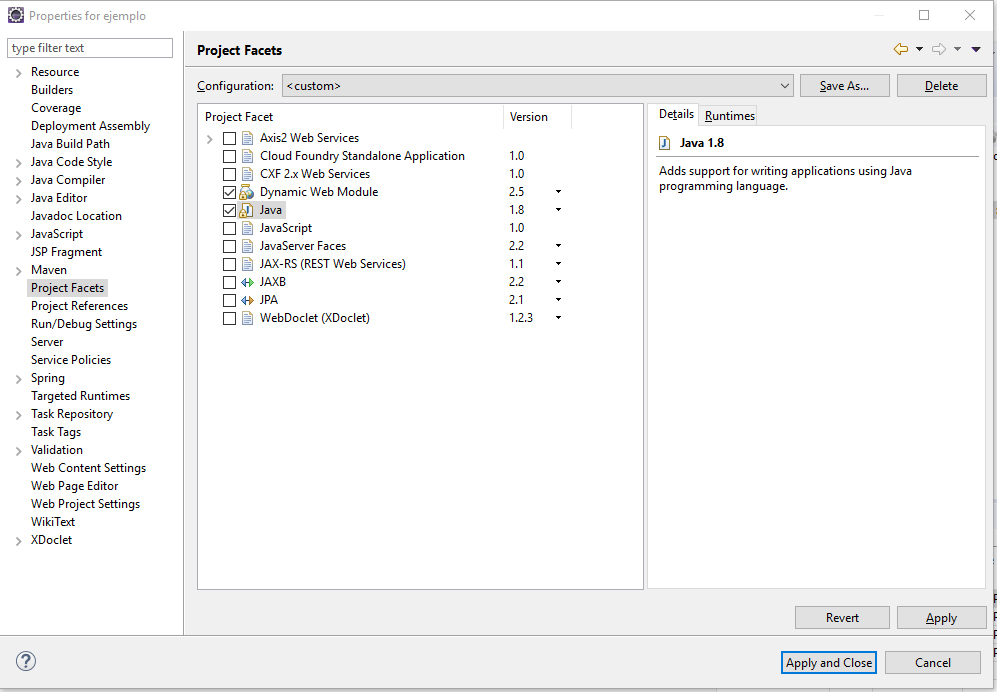Switch to the Details tab
This screenshot has width=997, height=692.
click(x=675, y=114)
